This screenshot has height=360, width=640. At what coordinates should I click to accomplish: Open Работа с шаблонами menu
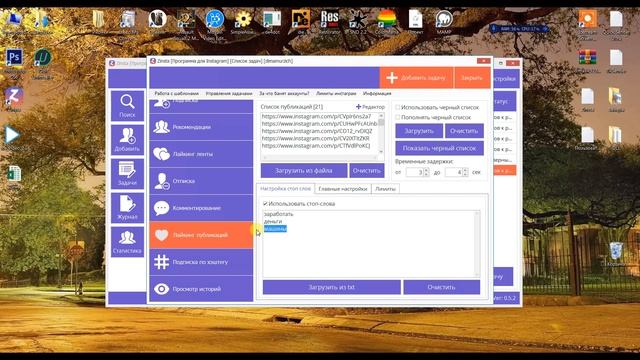(176, 93)
